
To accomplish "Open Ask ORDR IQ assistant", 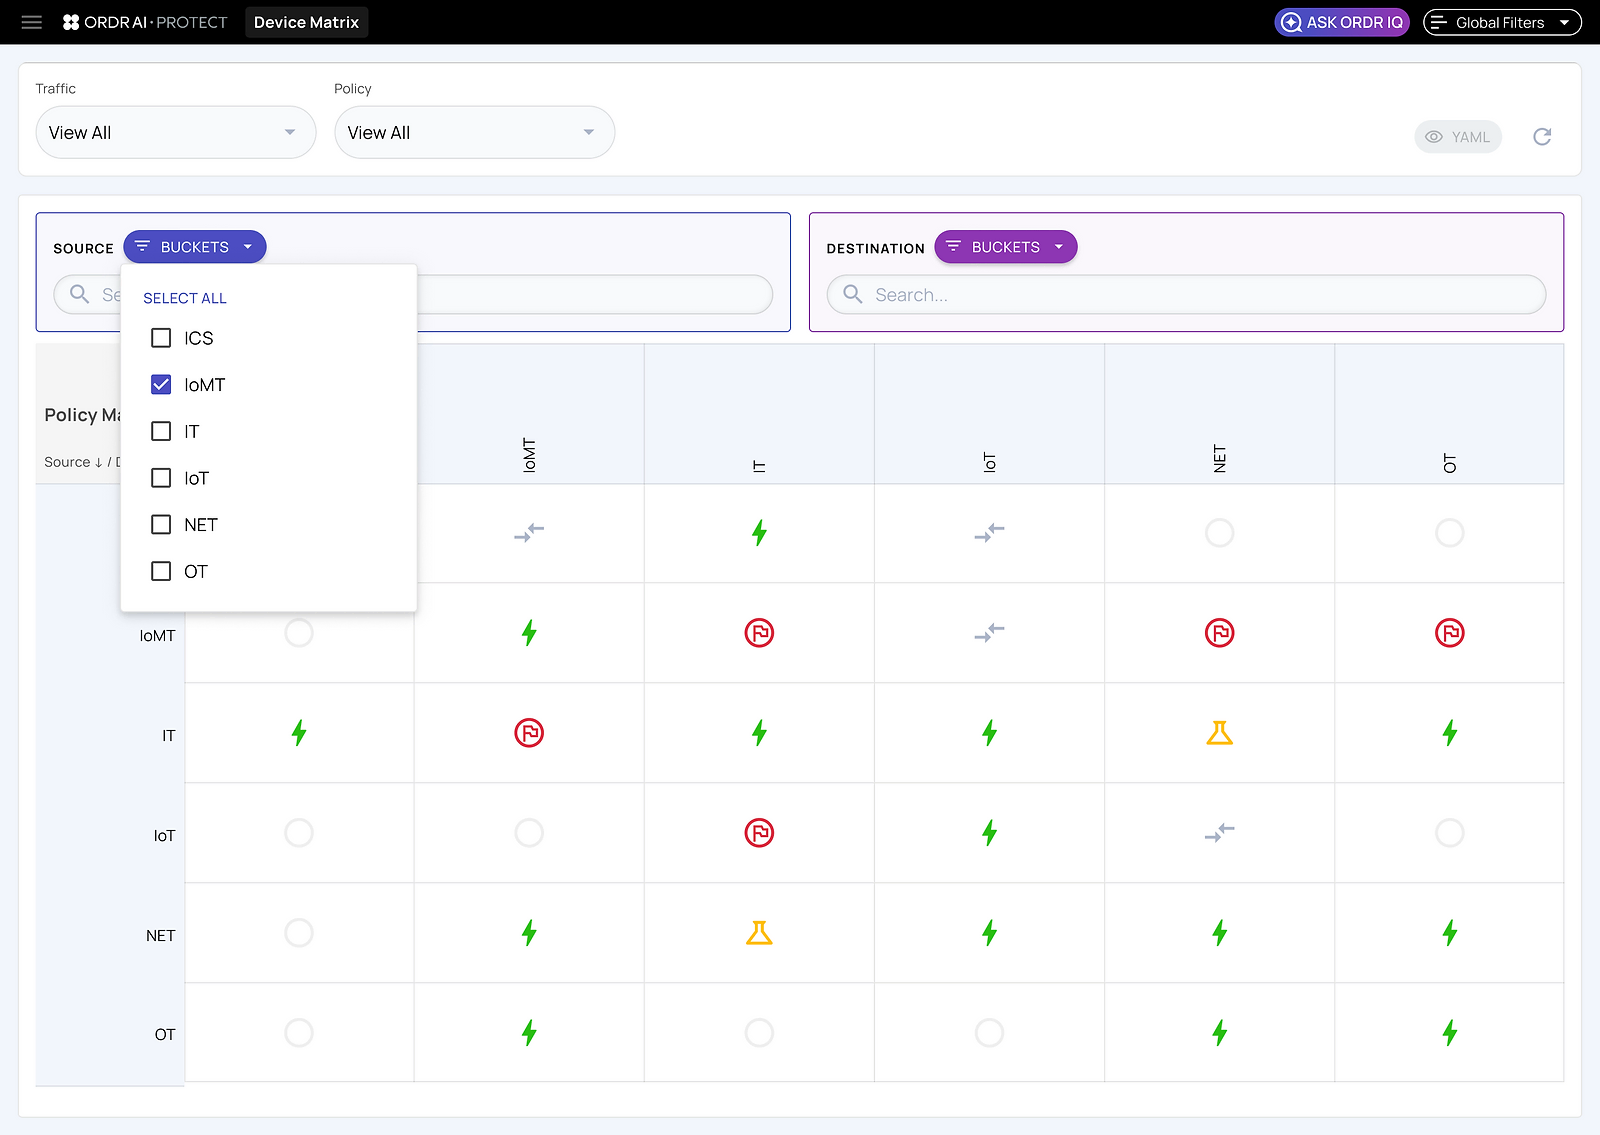I will click(1342, 22).
